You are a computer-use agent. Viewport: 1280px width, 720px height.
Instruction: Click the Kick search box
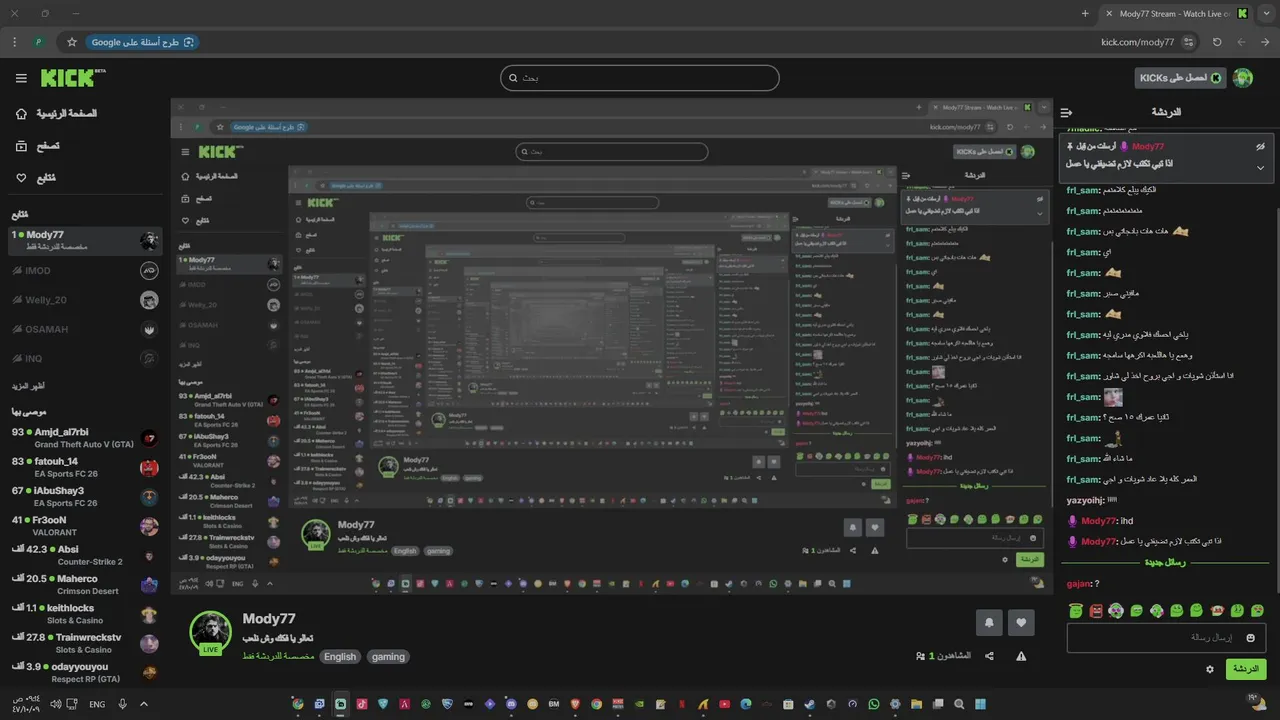[x=640, y=78]
